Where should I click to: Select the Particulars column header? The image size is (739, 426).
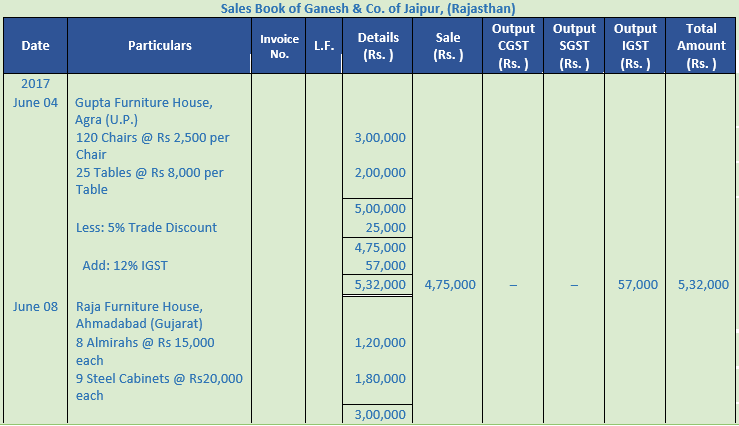point(160,45)
